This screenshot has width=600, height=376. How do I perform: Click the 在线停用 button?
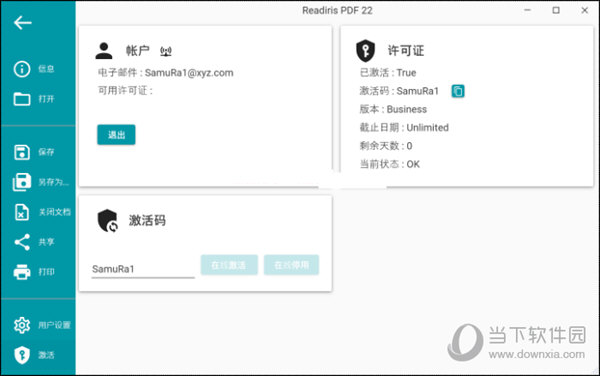(291, 265)
